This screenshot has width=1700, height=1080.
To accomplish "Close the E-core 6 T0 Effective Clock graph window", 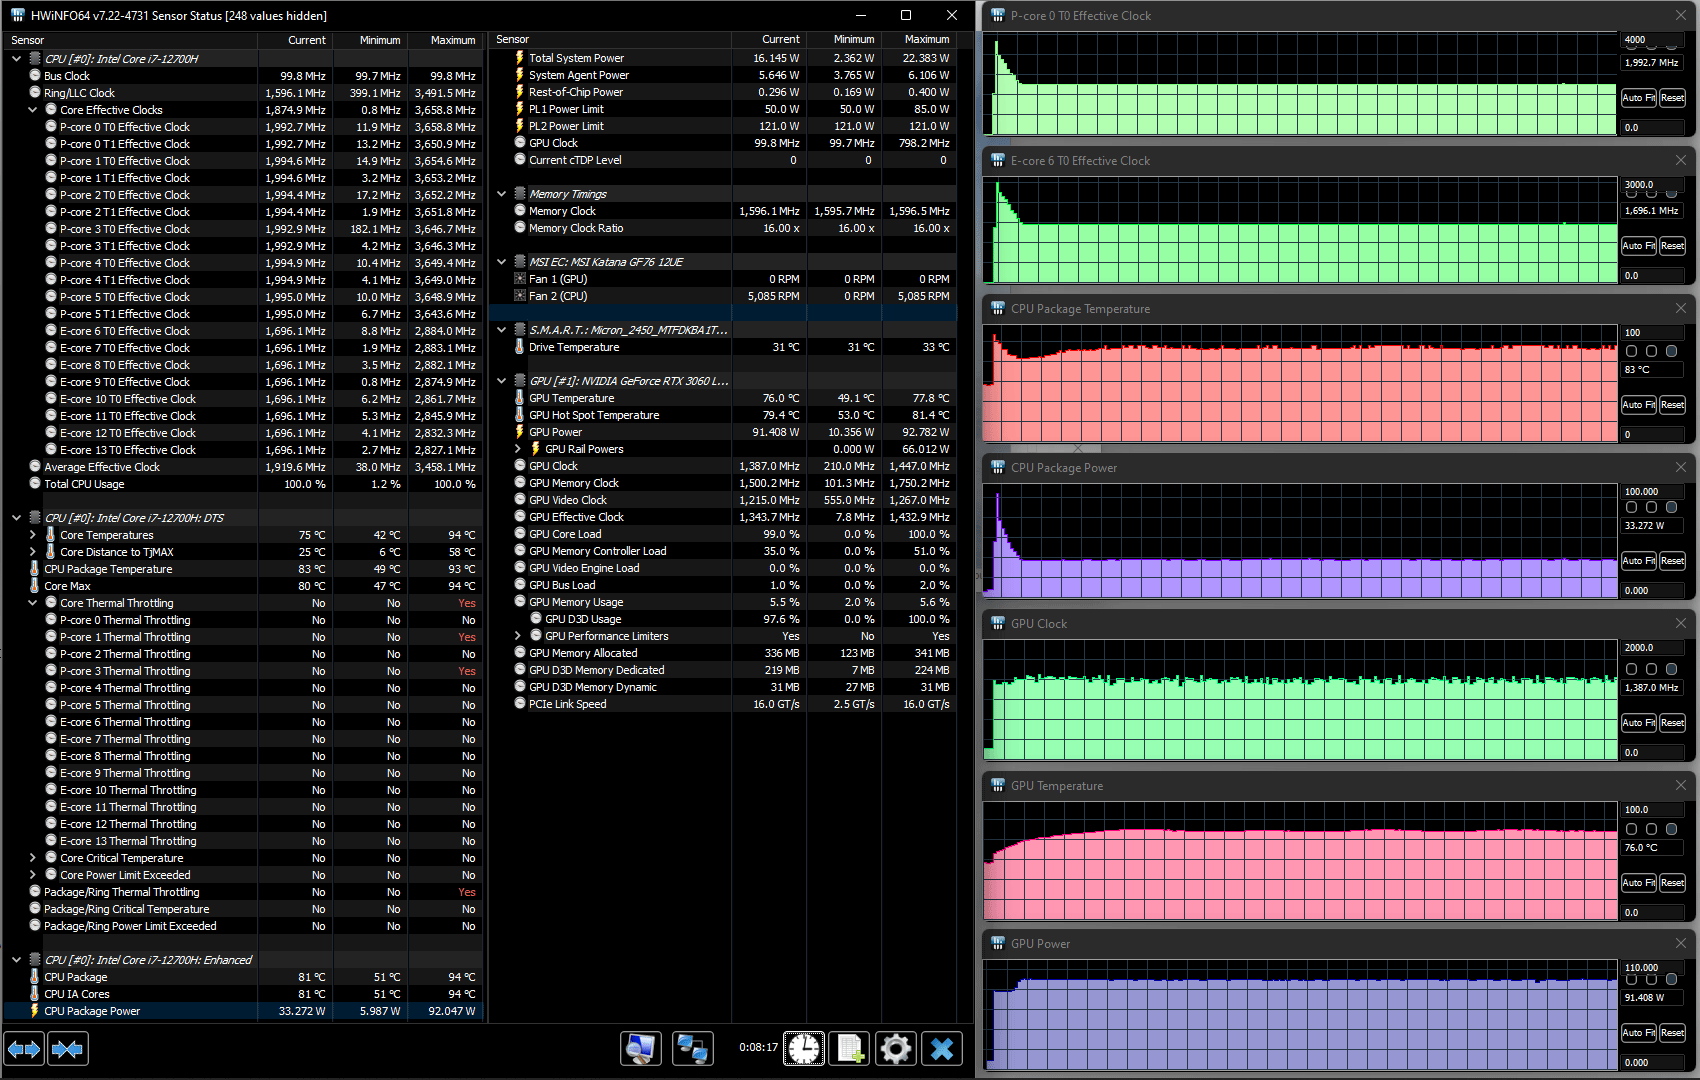I will (x=1681, y=160).
